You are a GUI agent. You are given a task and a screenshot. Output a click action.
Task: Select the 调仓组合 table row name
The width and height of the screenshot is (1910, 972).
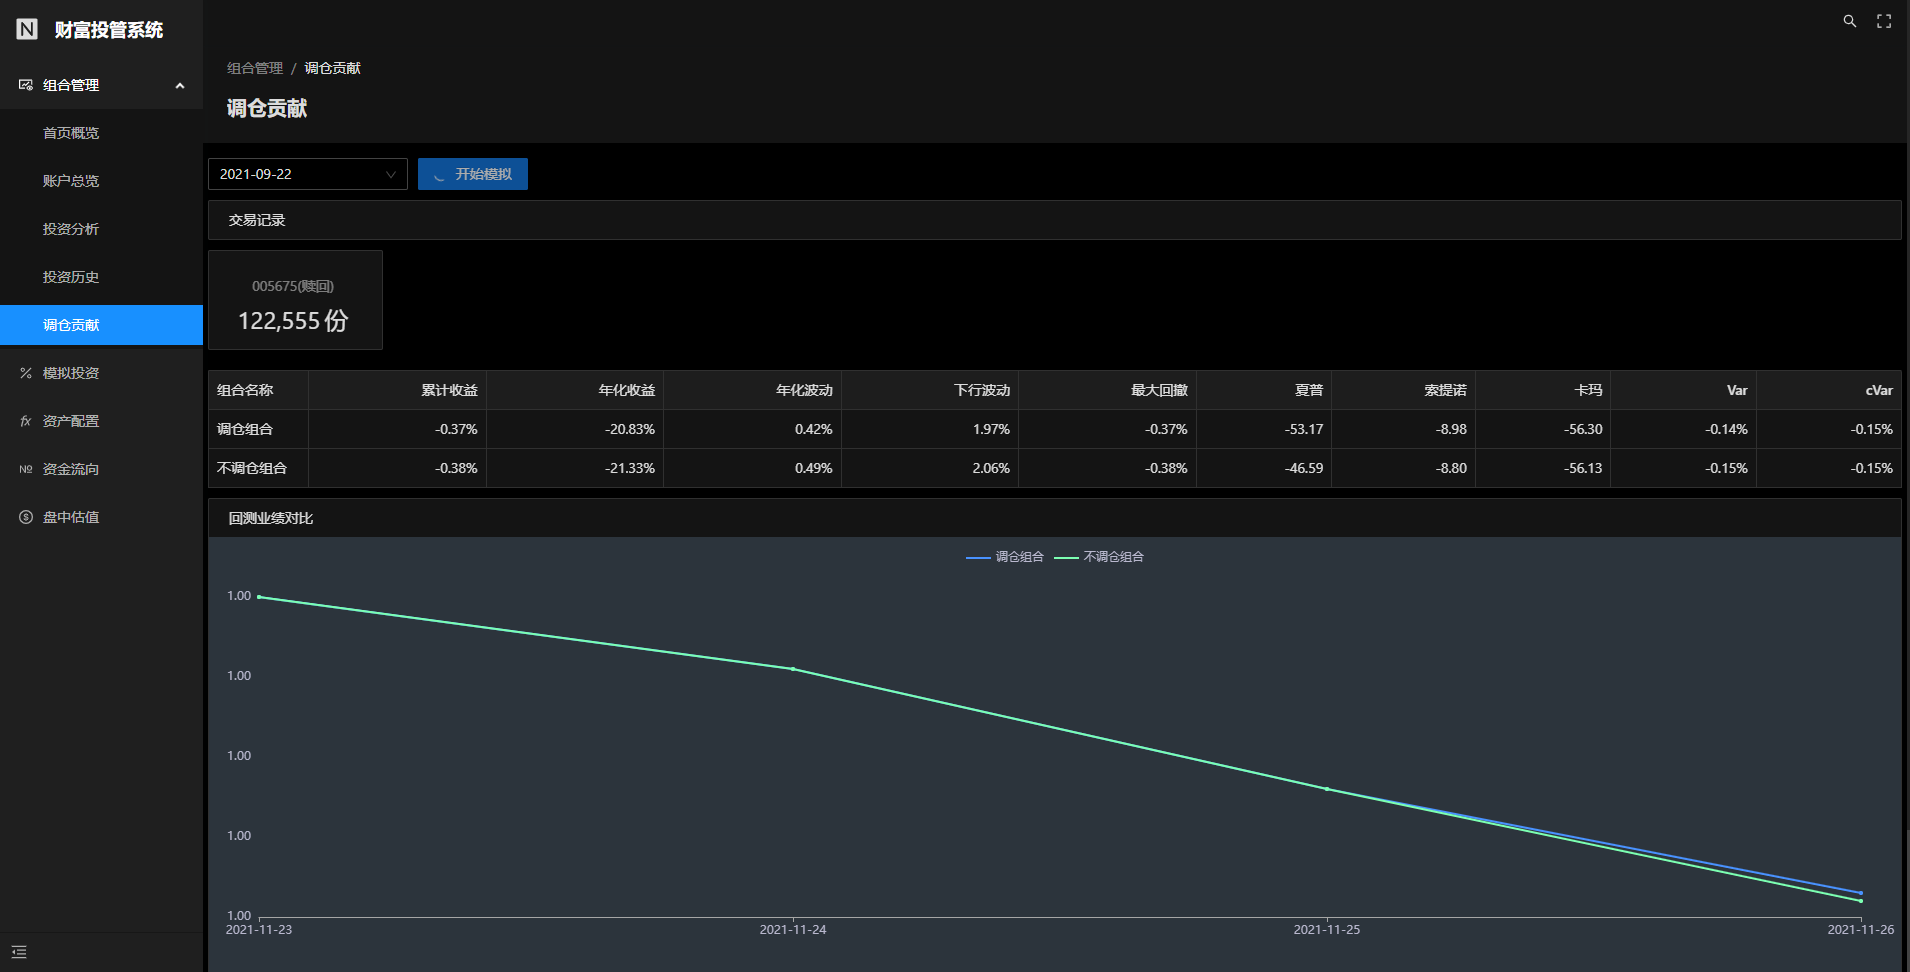pyautogui.click(x=245, y=429)
